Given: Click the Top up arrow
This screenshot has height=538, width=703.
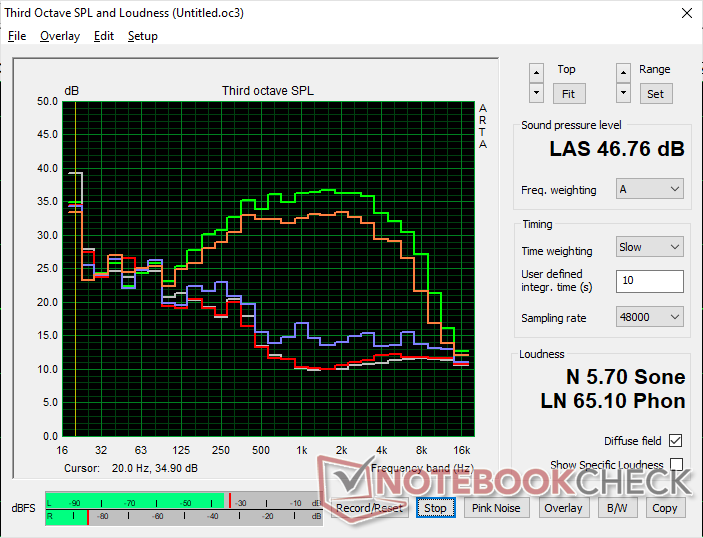Looking at the screenshot, I should pos(537,72).
